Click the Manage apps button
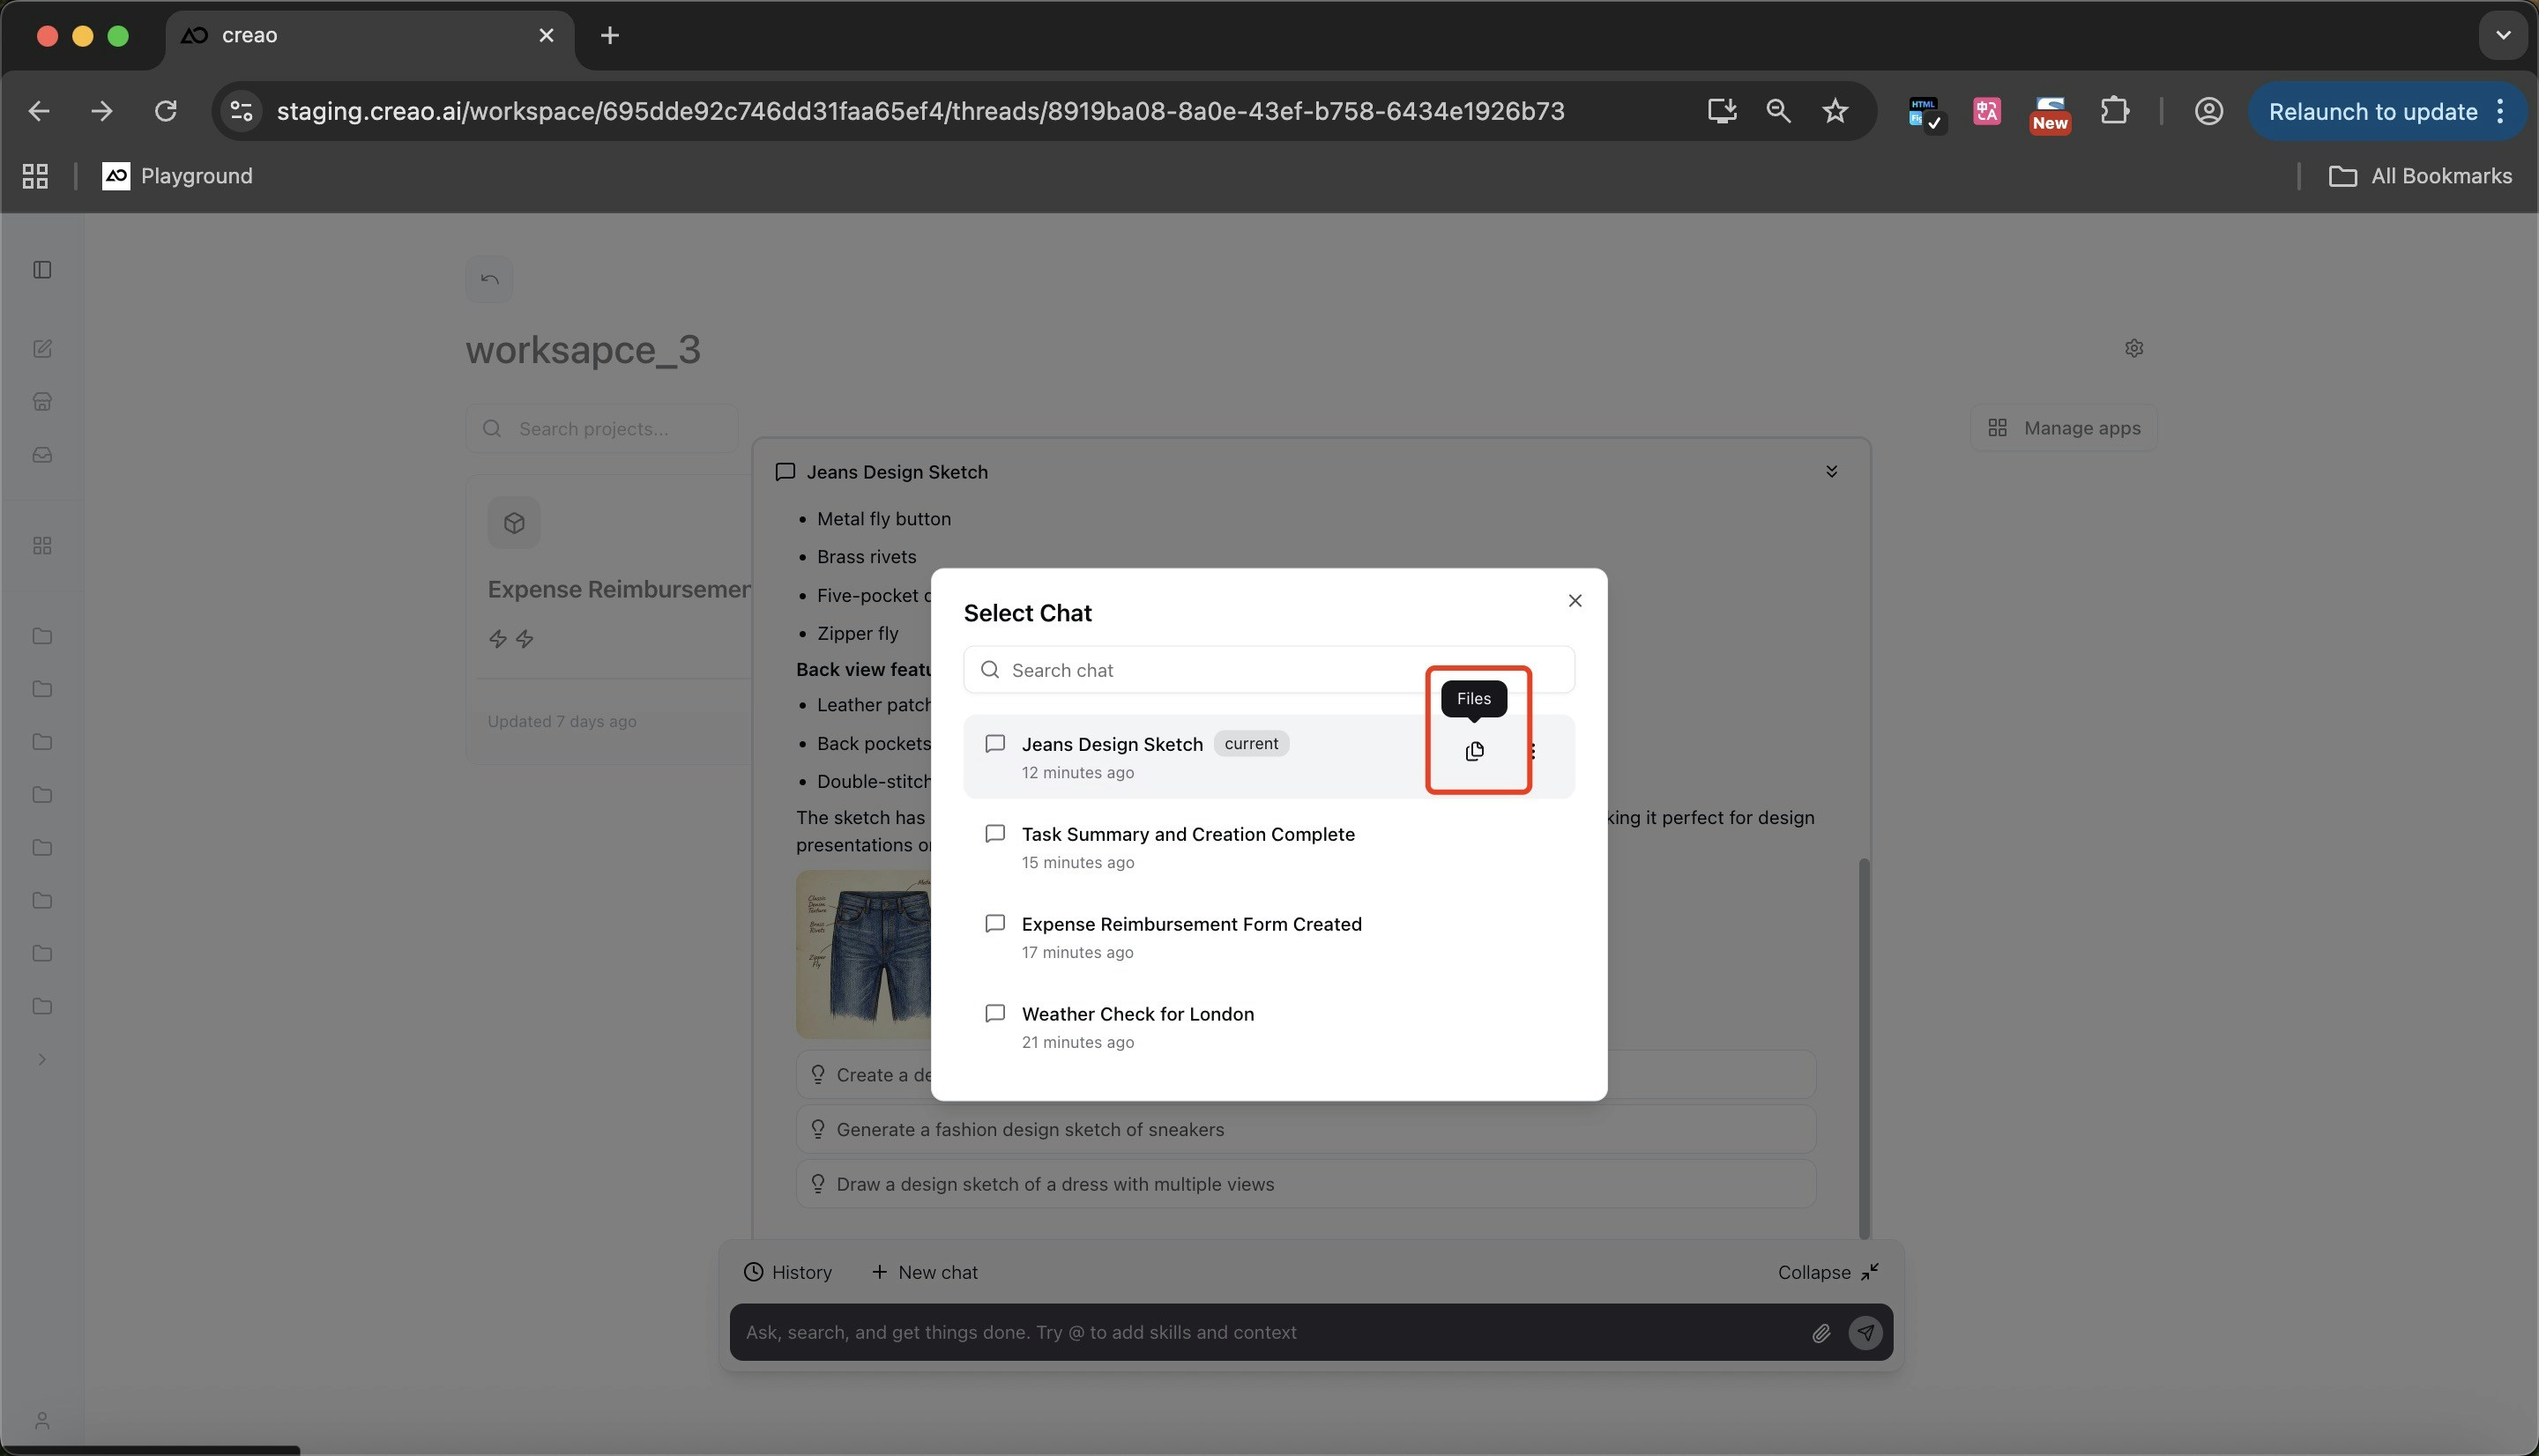 tap(2064, 428)
